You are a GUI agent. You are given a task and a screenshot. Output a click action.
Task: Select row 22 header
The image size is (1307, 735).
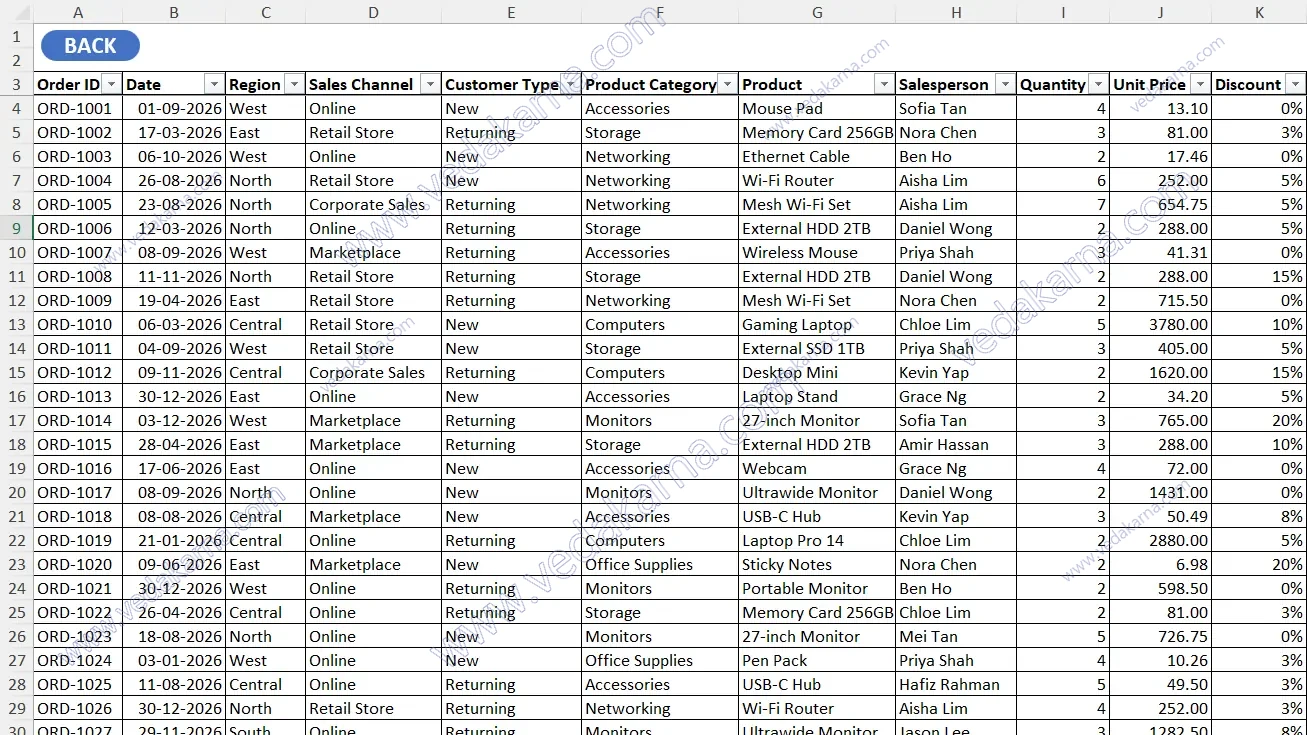16,541
